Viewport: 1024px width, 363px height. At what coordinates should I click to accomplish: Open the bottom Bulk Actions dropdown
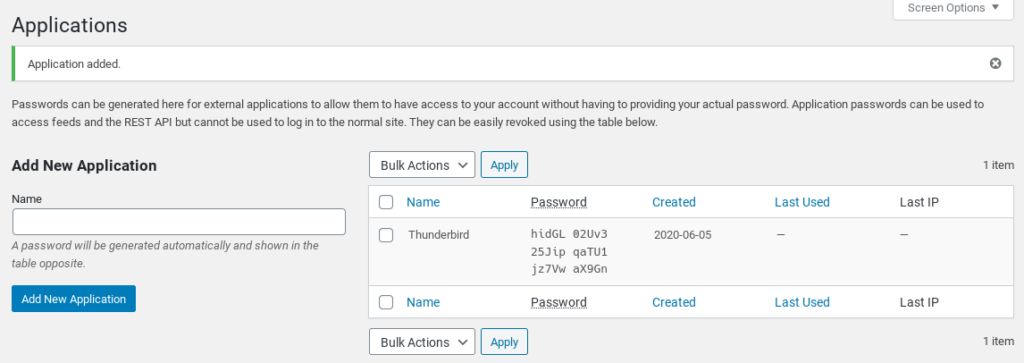click(422, 342)
